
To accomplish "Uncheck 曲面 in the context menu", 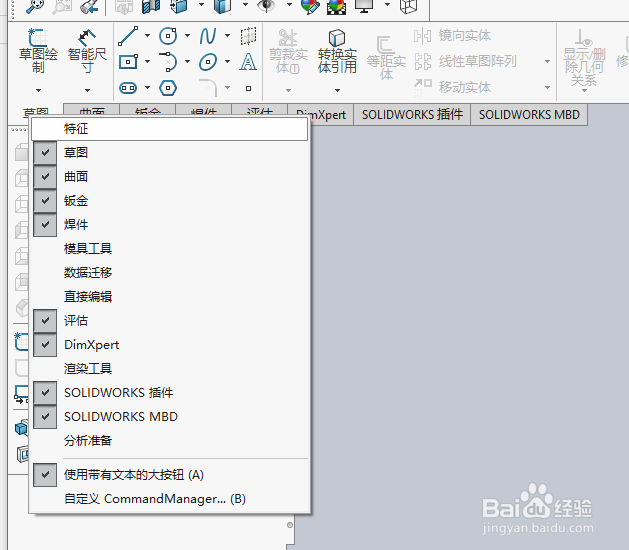I will (45, 177).
